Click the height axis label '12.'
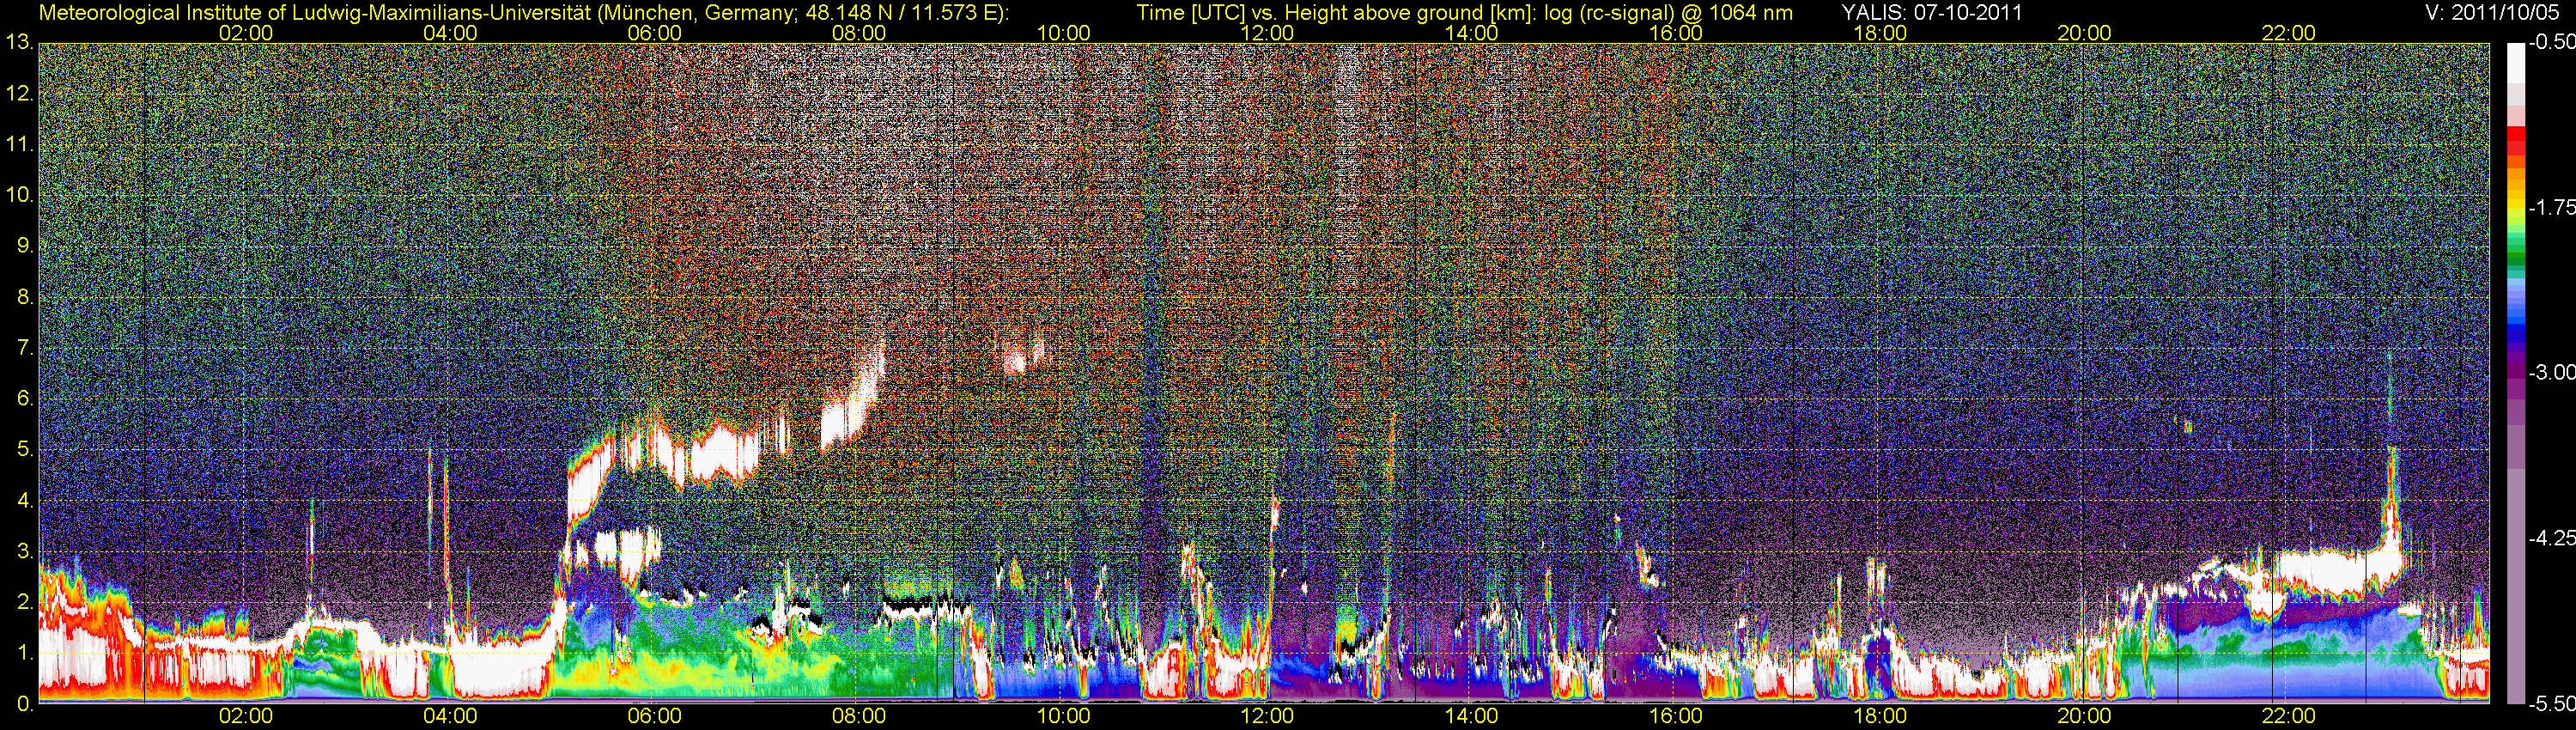Viewport: 2576px width, 730px height. 20,94
